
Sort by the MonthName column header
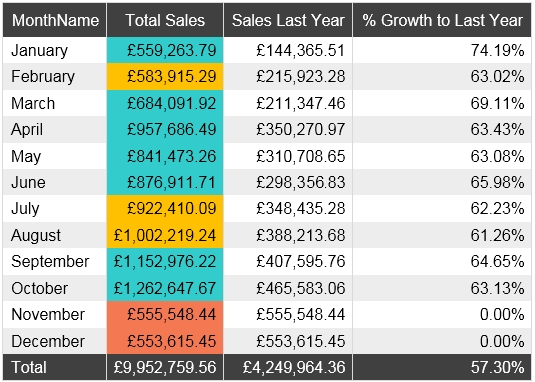pyautogui.click(x=55, y=20)
